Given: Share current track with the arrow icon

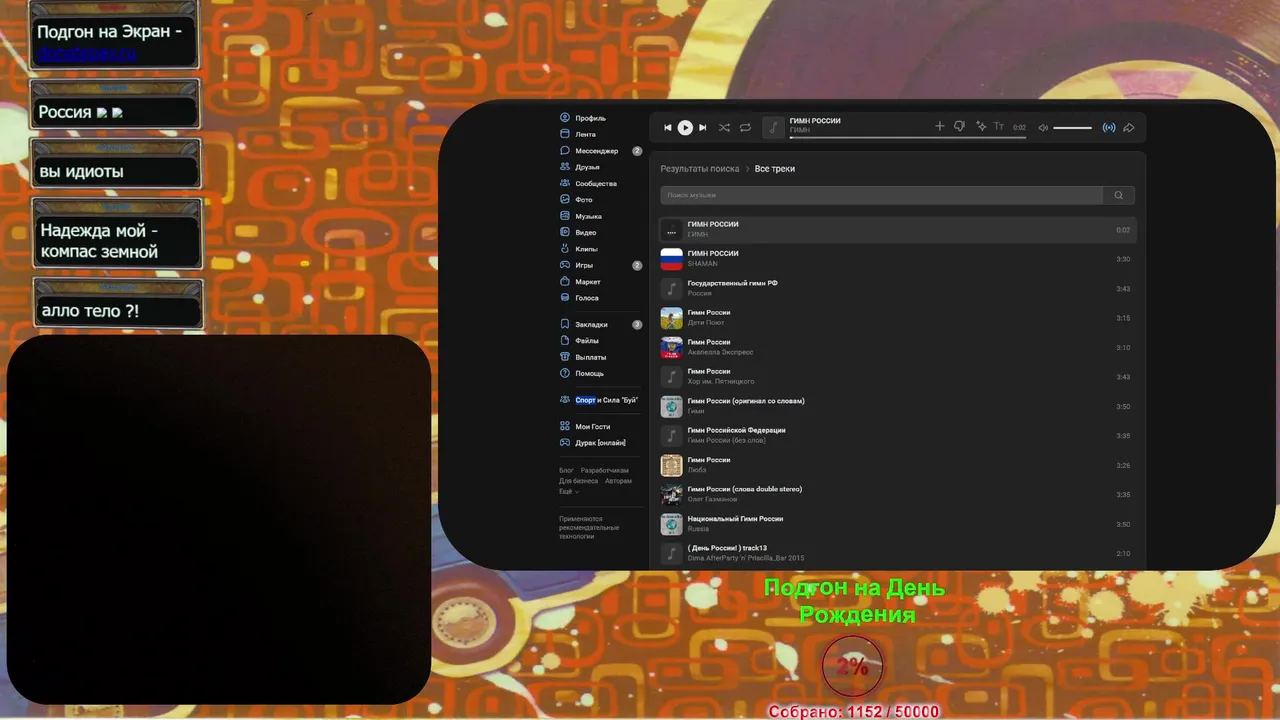Looking at the screenshot, I should tap(1129, 128).
